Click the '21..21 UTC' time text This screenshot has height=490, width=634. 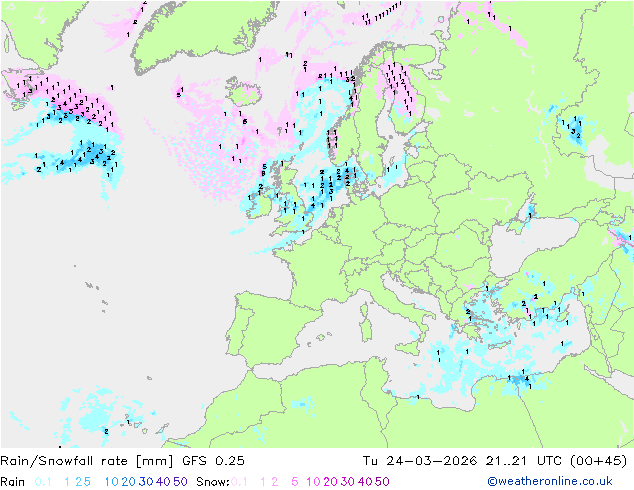tap(524, 461)
